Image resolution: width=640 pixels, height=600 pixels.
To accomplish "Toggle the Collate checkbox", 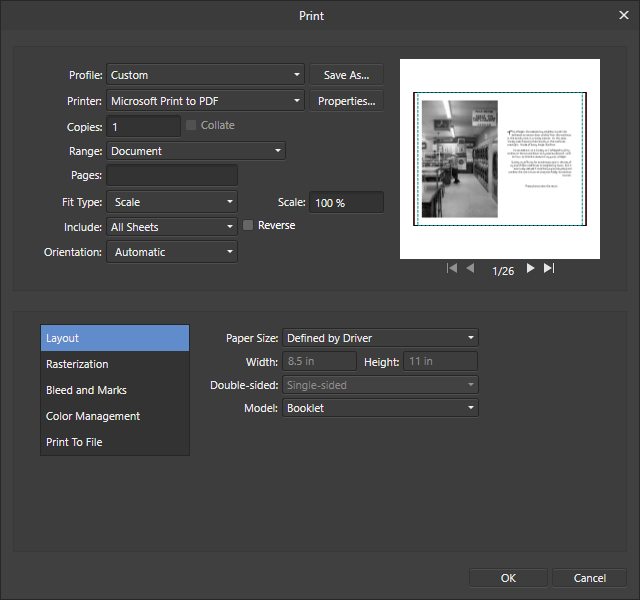I will [192, 126].
